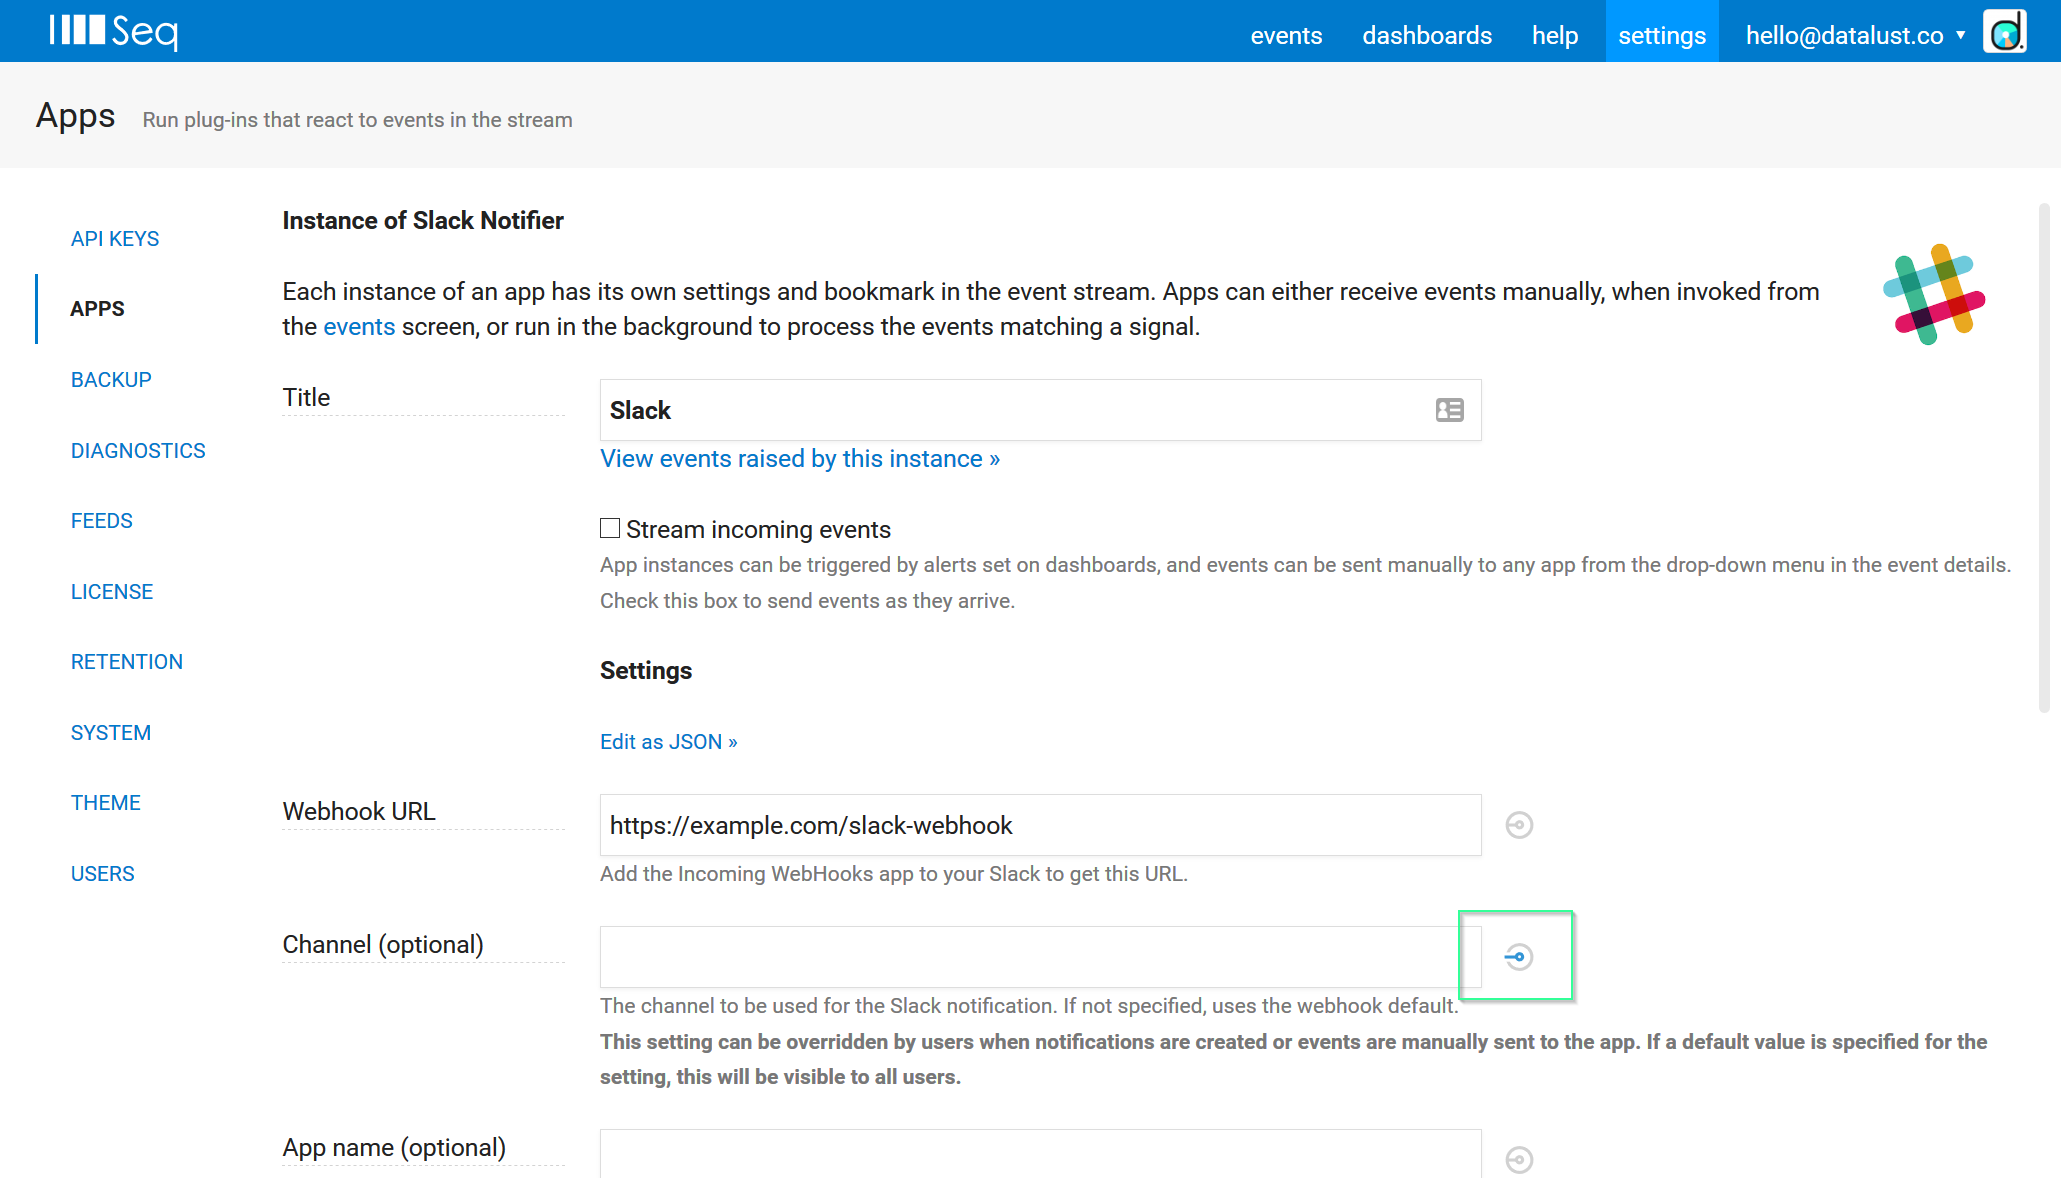Open LICENSE settings section

coord(112,592)
